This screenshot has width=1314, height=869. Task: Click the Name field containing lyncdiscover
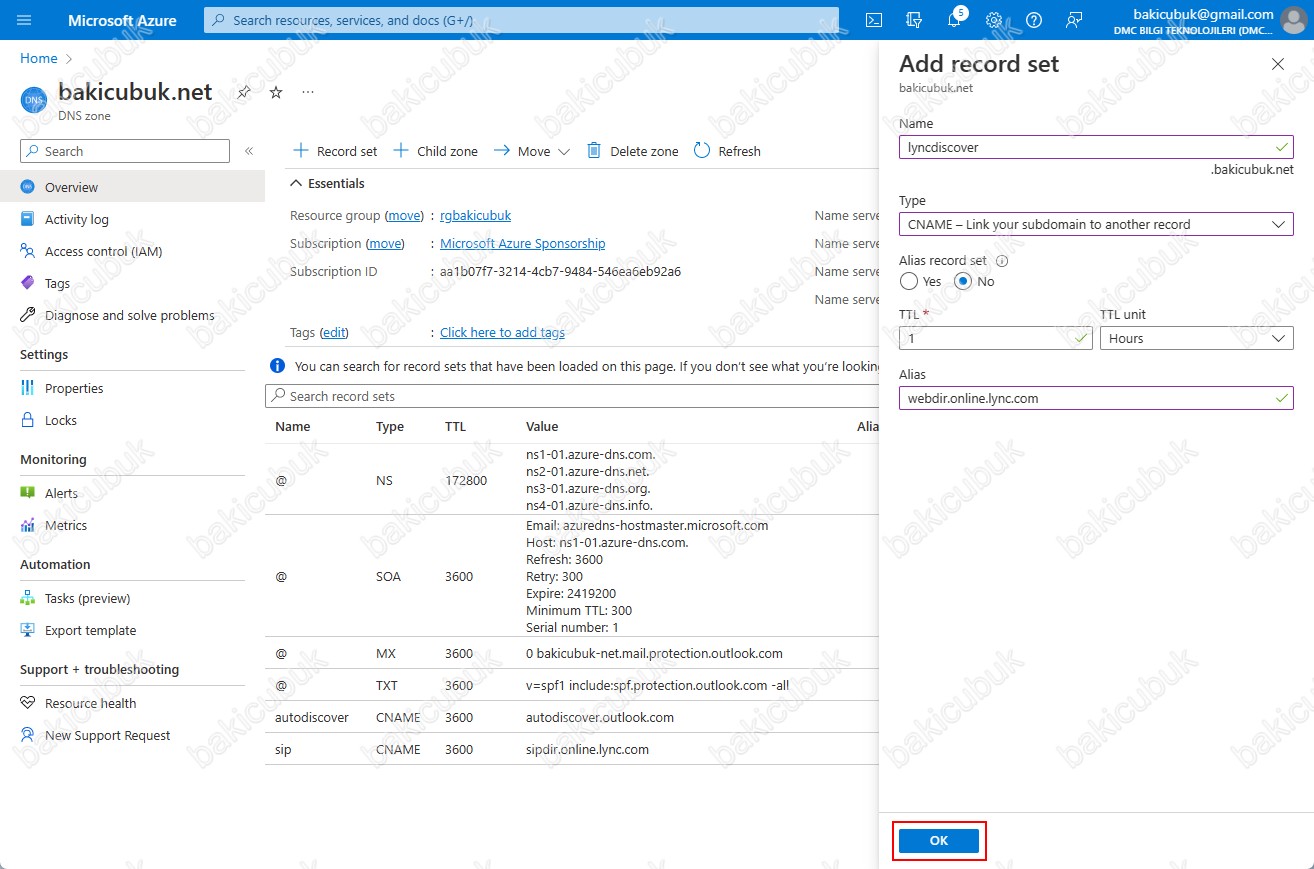pos(1096,147)
